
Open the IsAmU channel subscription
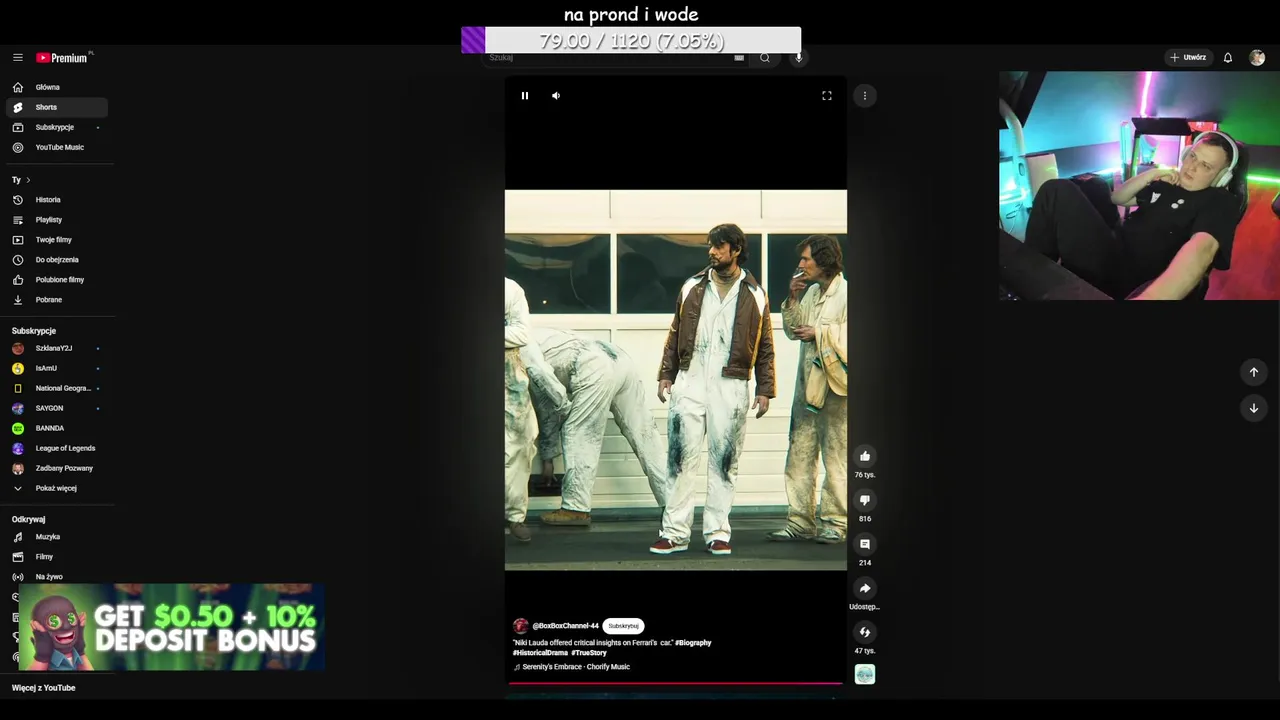57,368
